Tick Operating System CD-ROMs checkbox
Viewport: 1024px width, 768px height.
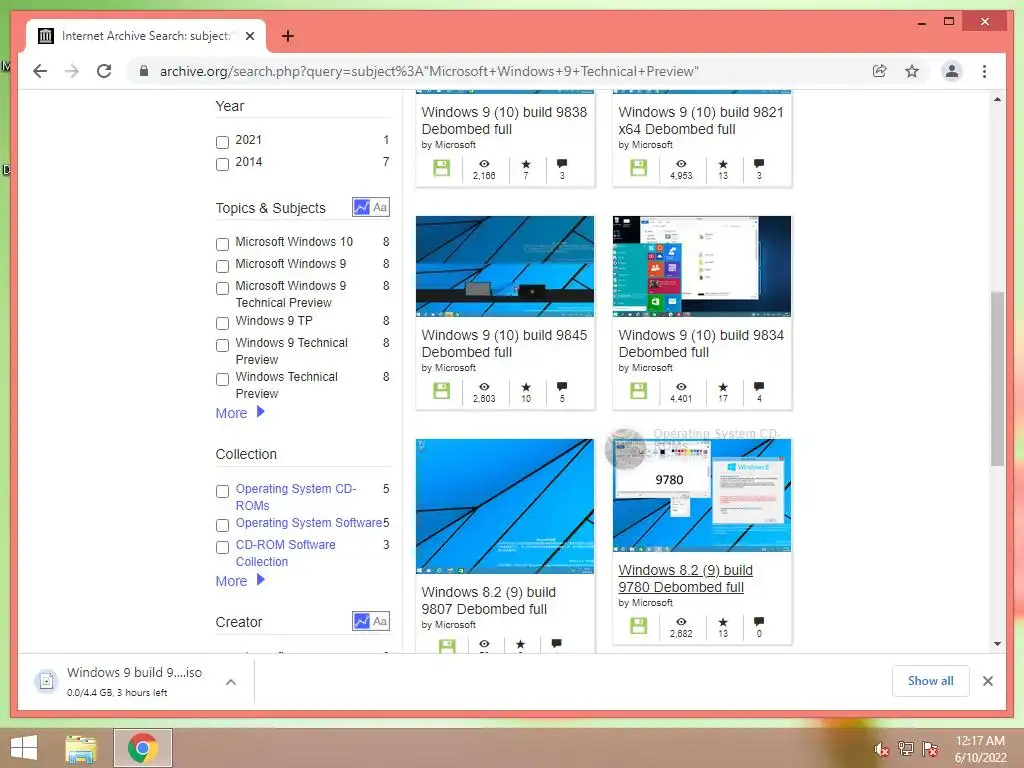(x=222, y=491)
